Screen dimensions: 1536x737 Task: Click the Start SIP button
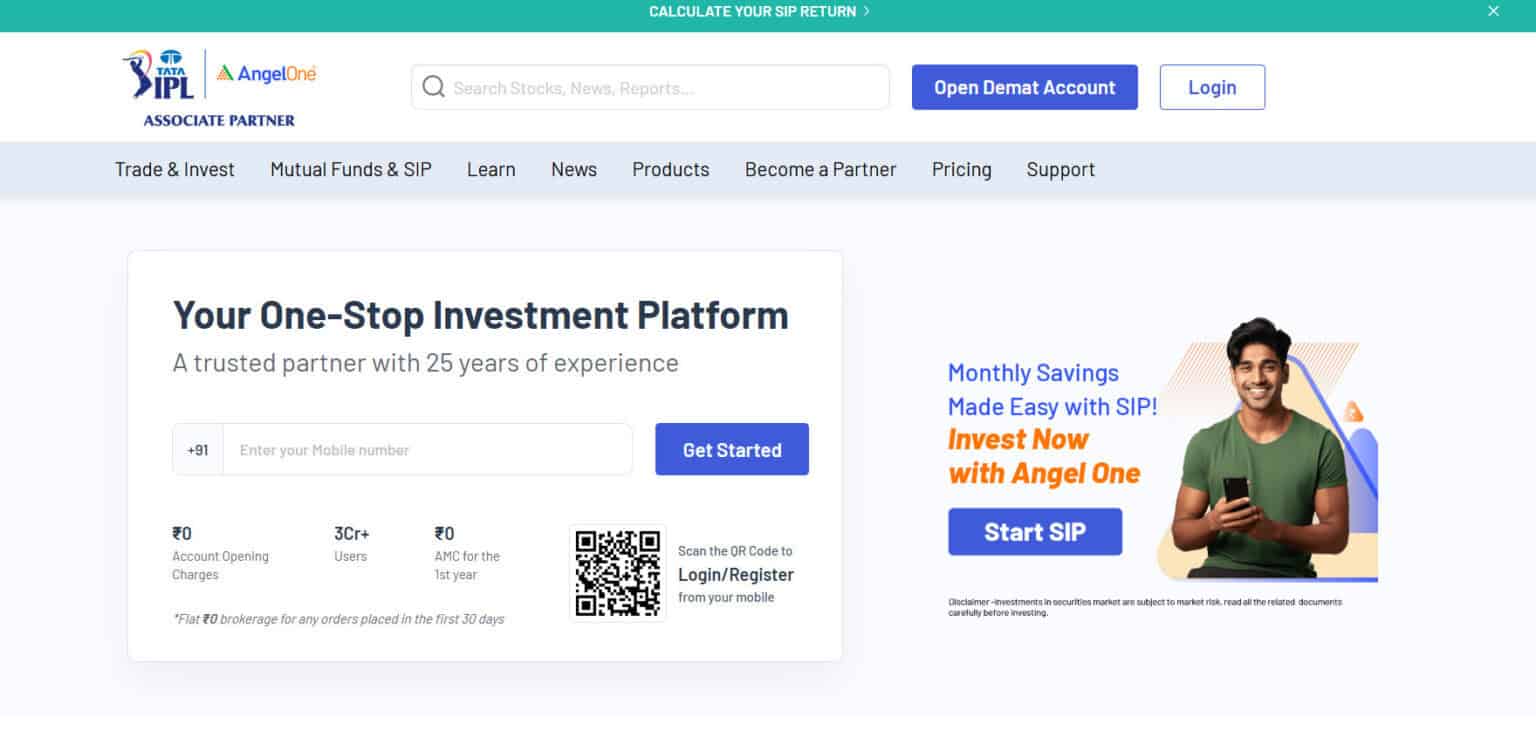1034,531
